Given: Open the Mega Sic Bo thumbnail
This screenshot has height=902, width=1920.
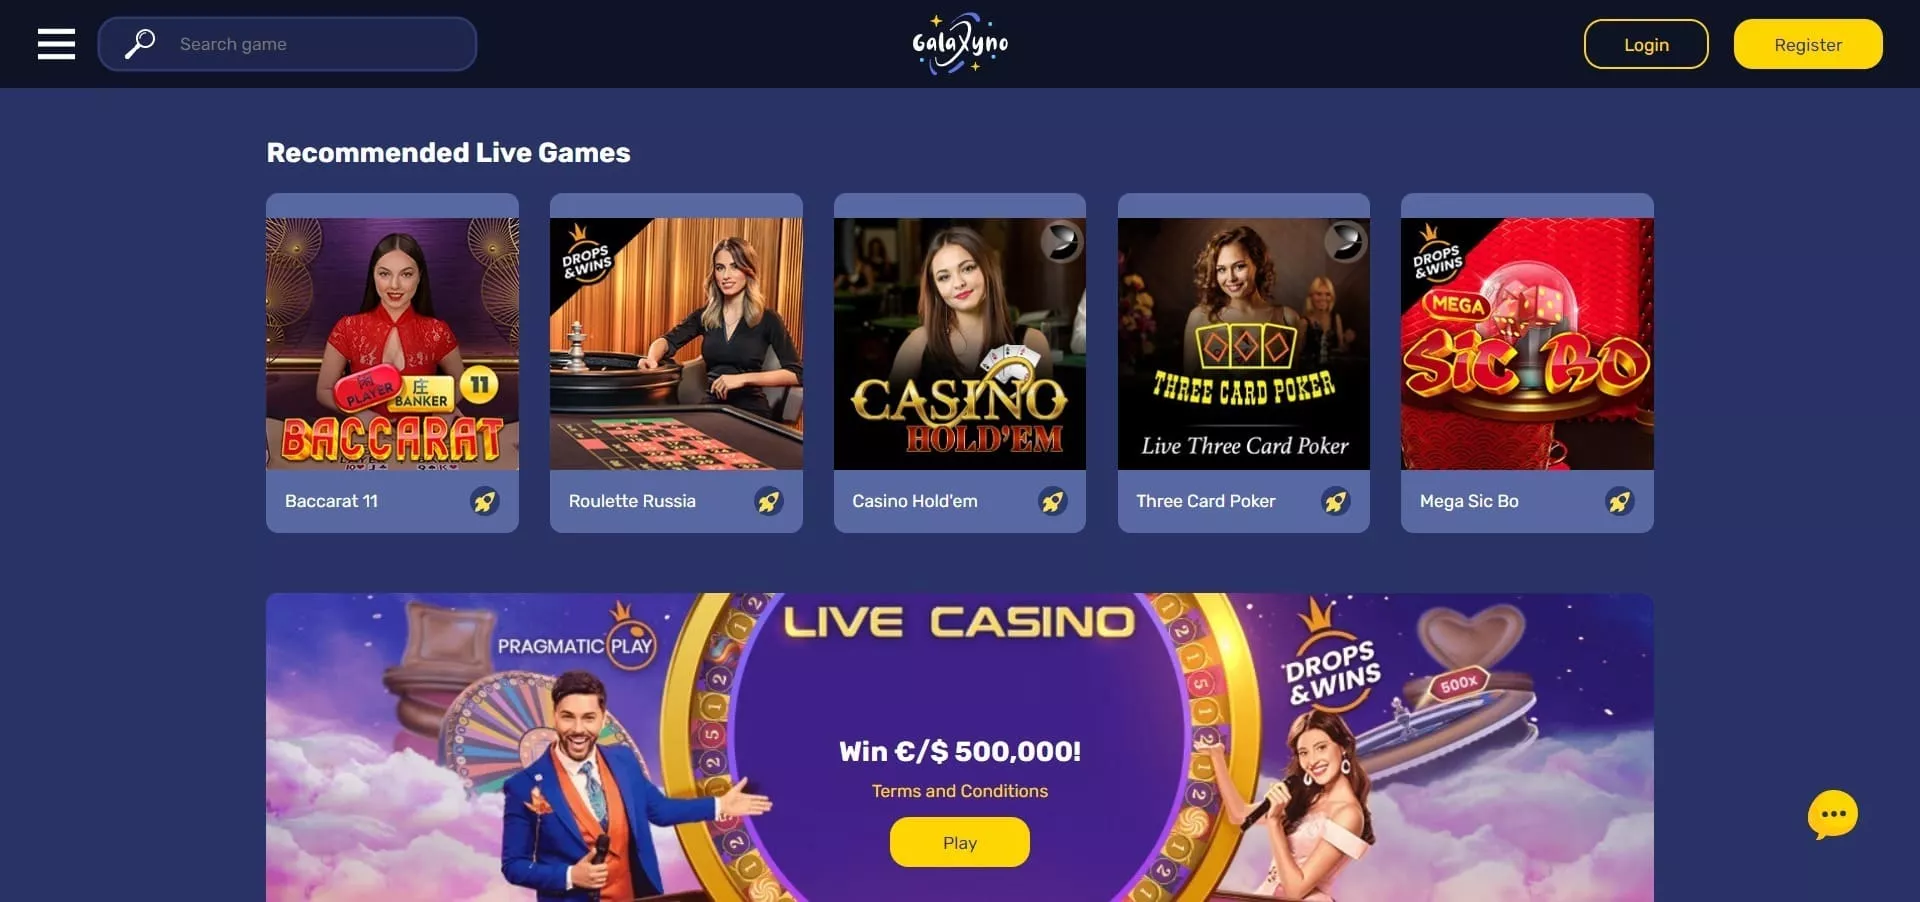Looking at the screenshot, I should tap(1527, 344).
